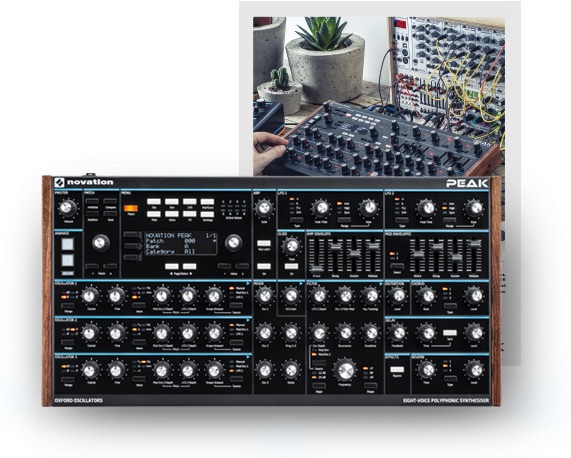Click the Audition patch button
Image resolution: width=571 pixels, height=458 pixels.
[92, 214]
